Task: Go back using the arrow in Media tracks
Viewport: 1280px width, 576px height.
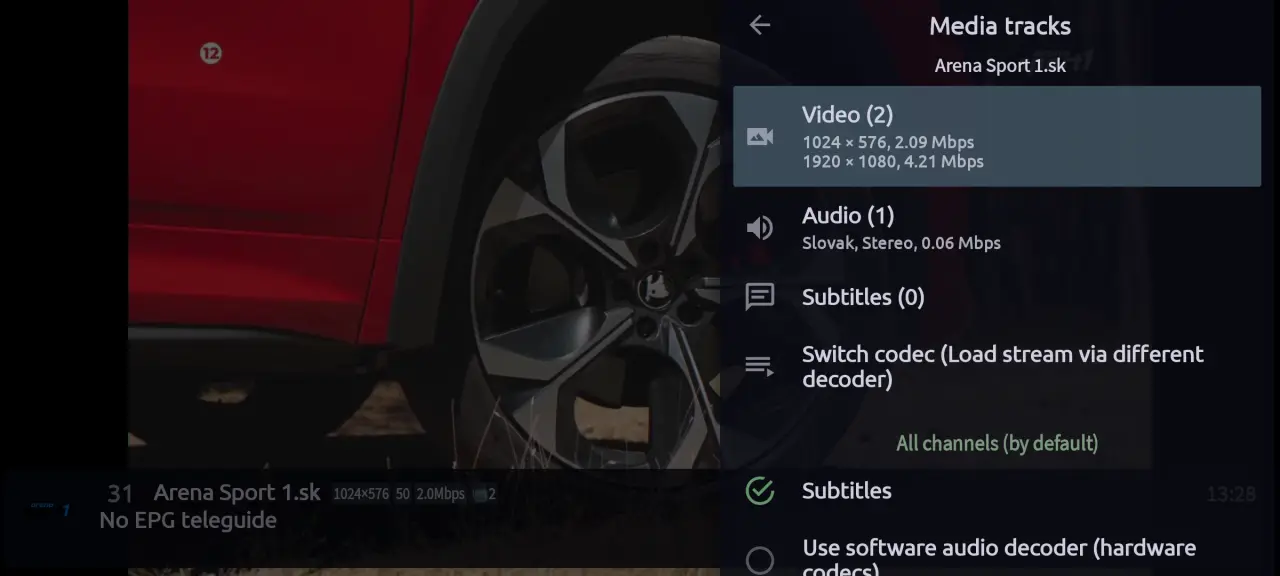Action: [760, 25]
